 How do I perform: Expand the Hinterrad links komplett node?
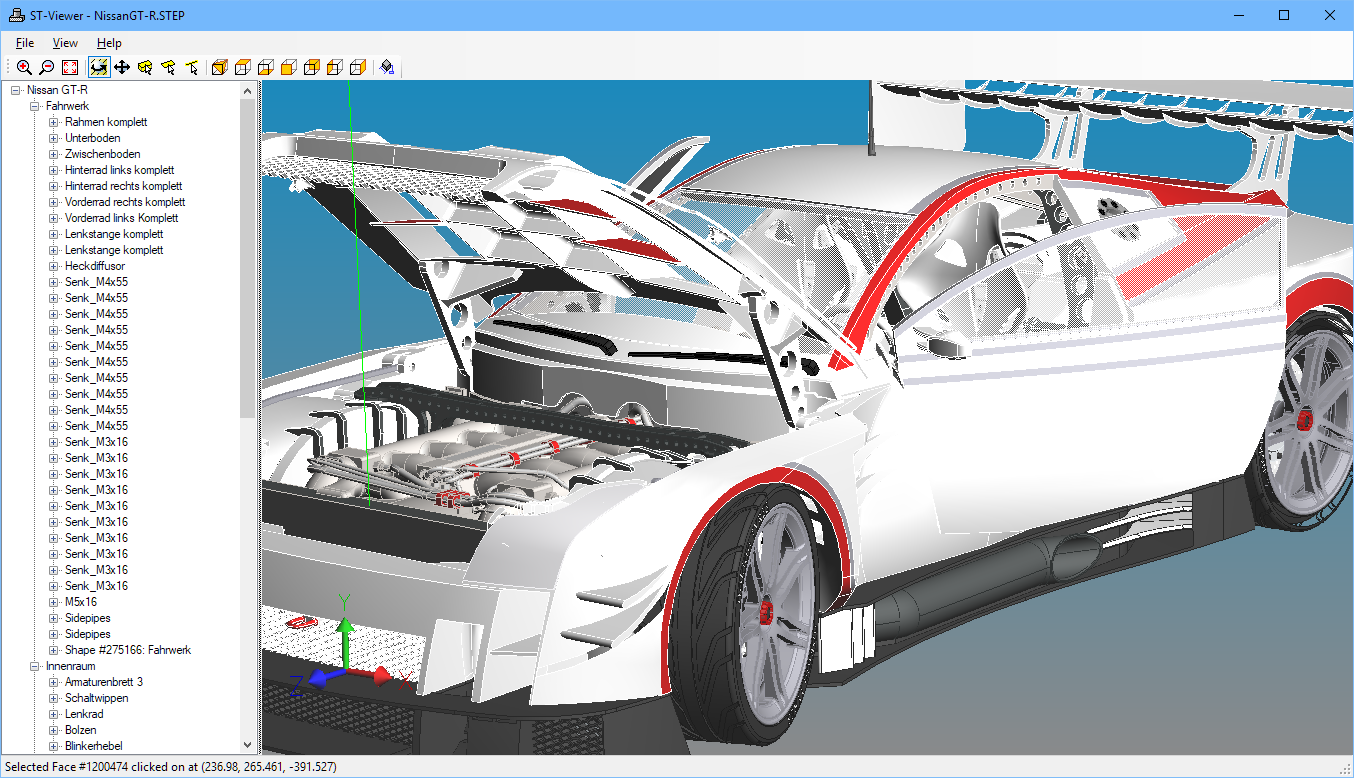[54, 170]
